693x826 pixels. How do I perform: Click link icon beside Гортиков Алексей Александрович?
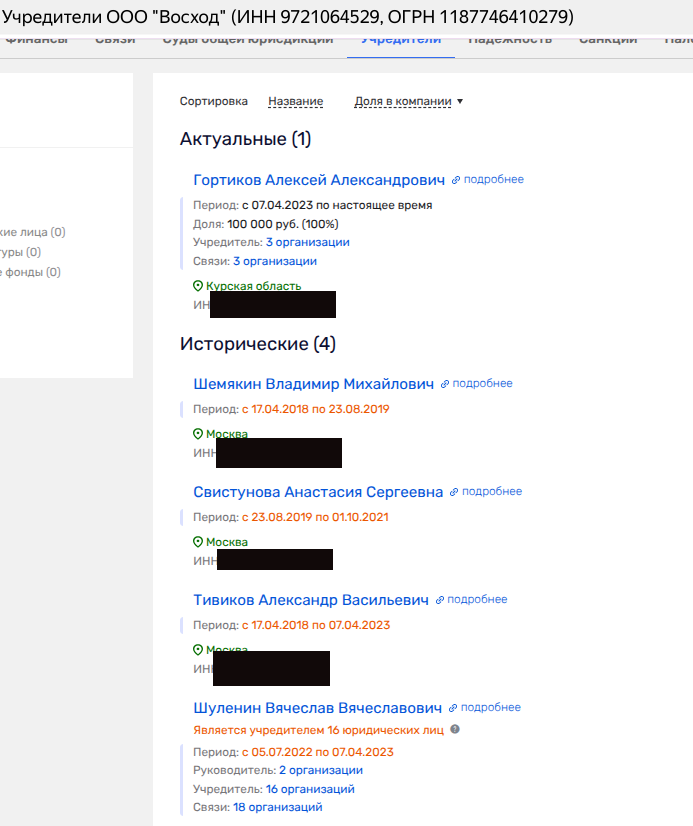(x=456, y=180)
